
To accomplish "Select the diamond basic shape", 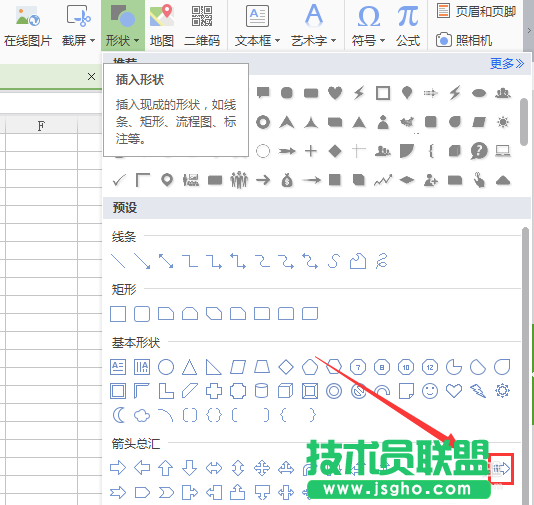I will pos(286,367).
